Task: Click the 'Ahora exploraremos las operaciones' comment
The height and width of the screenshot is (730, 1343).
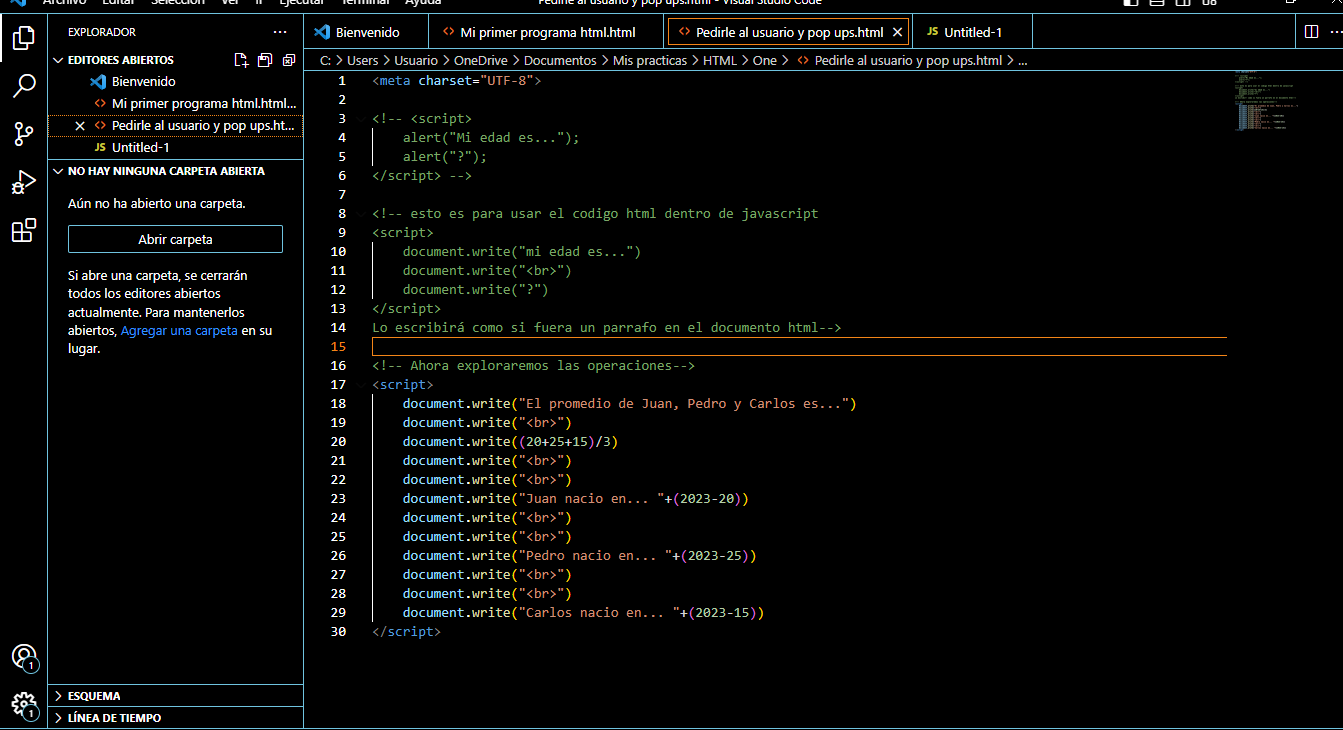Action: pyautogui.click(x=533, y=366)
